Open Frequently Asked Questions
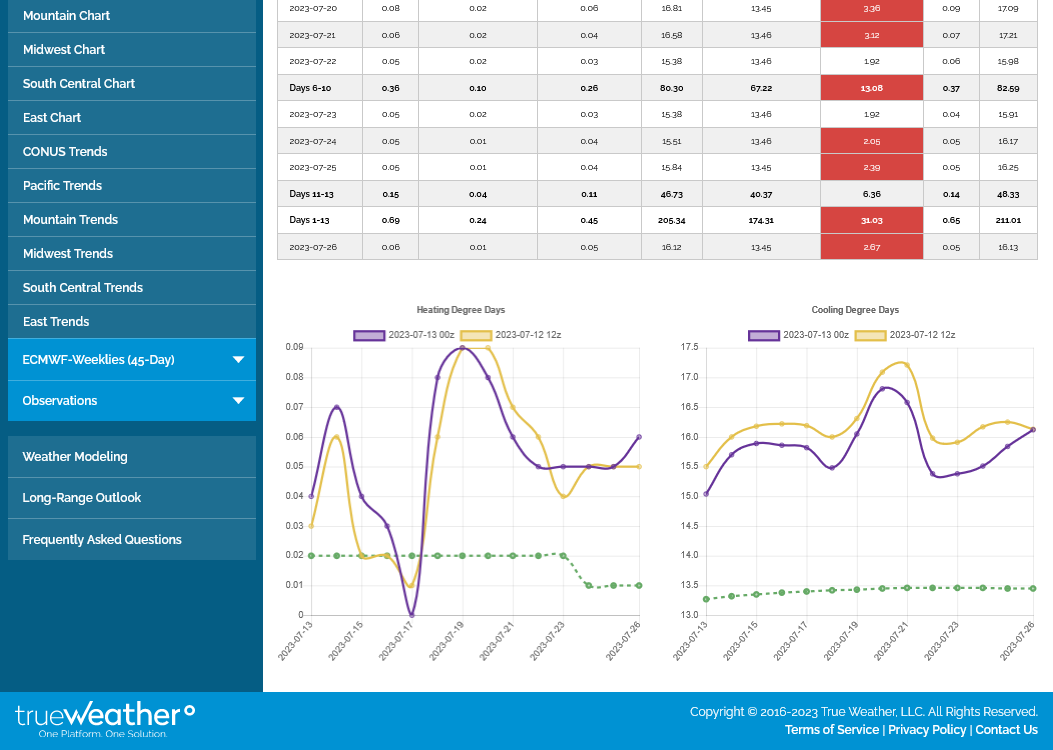 point(102,540)
